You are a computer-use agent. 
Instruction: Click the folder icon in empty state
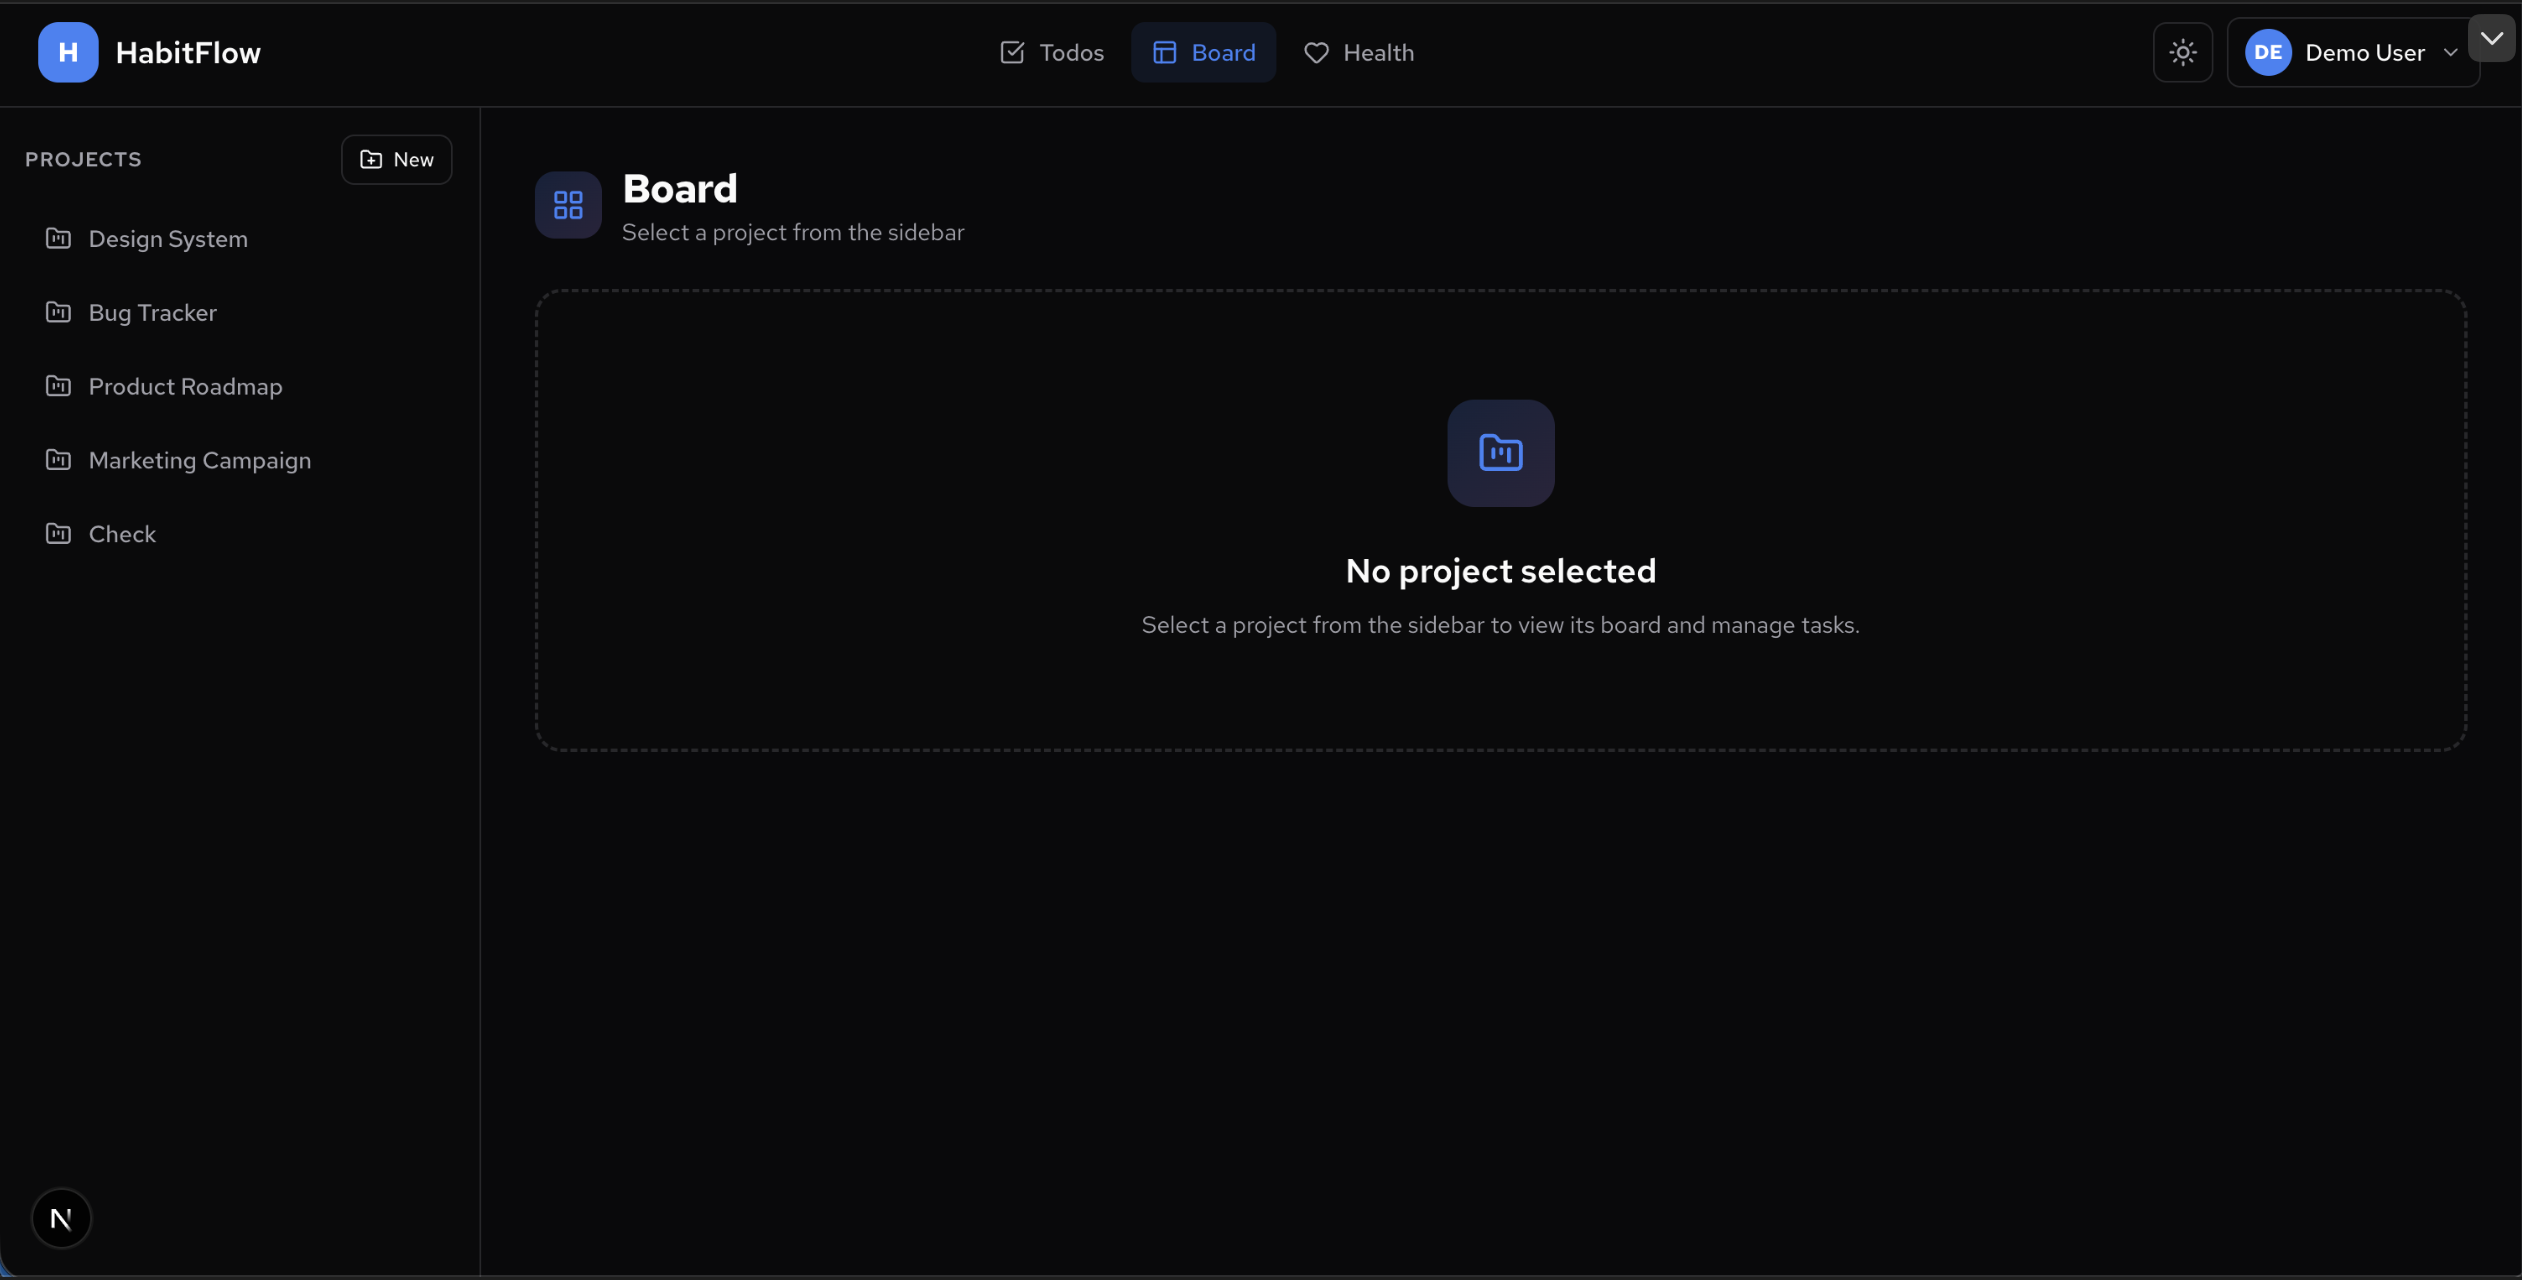[1500, 452]
